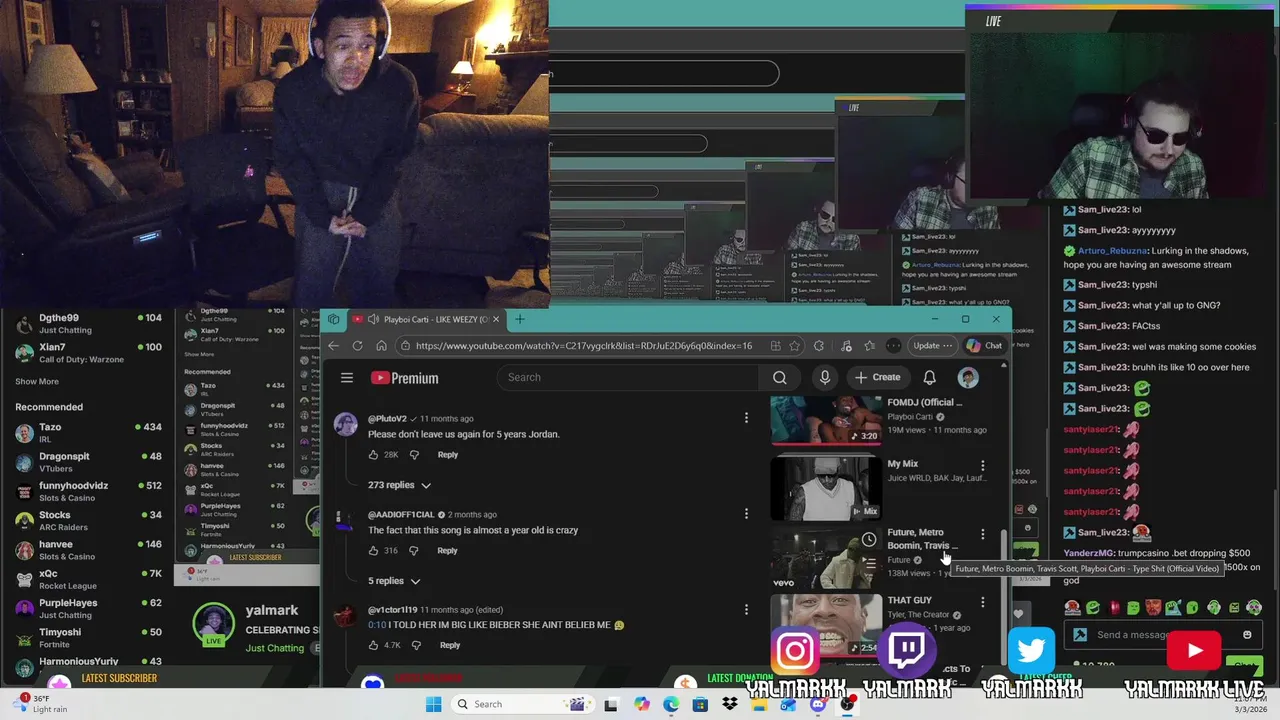Open YouTube notifications bell
This screenshot has height=720, width=1280.
pyautogui.click(x=929, y=377)
